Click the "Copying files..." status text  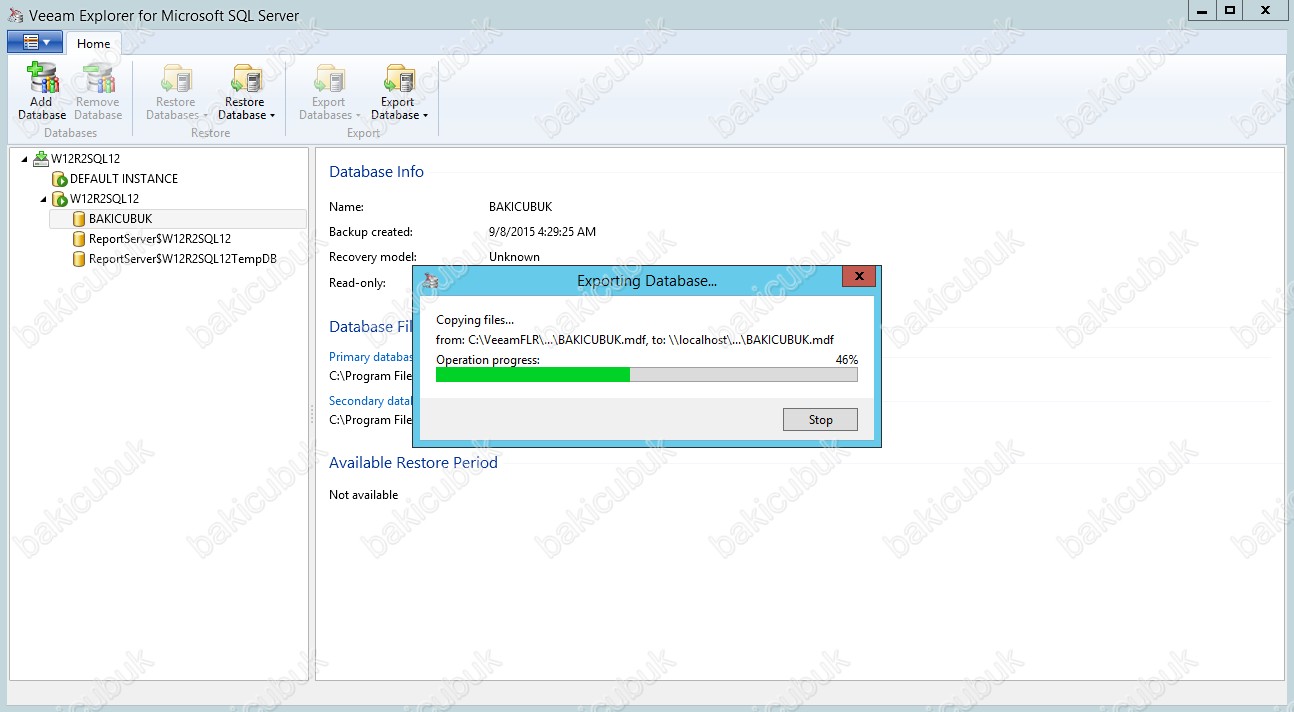475,320
